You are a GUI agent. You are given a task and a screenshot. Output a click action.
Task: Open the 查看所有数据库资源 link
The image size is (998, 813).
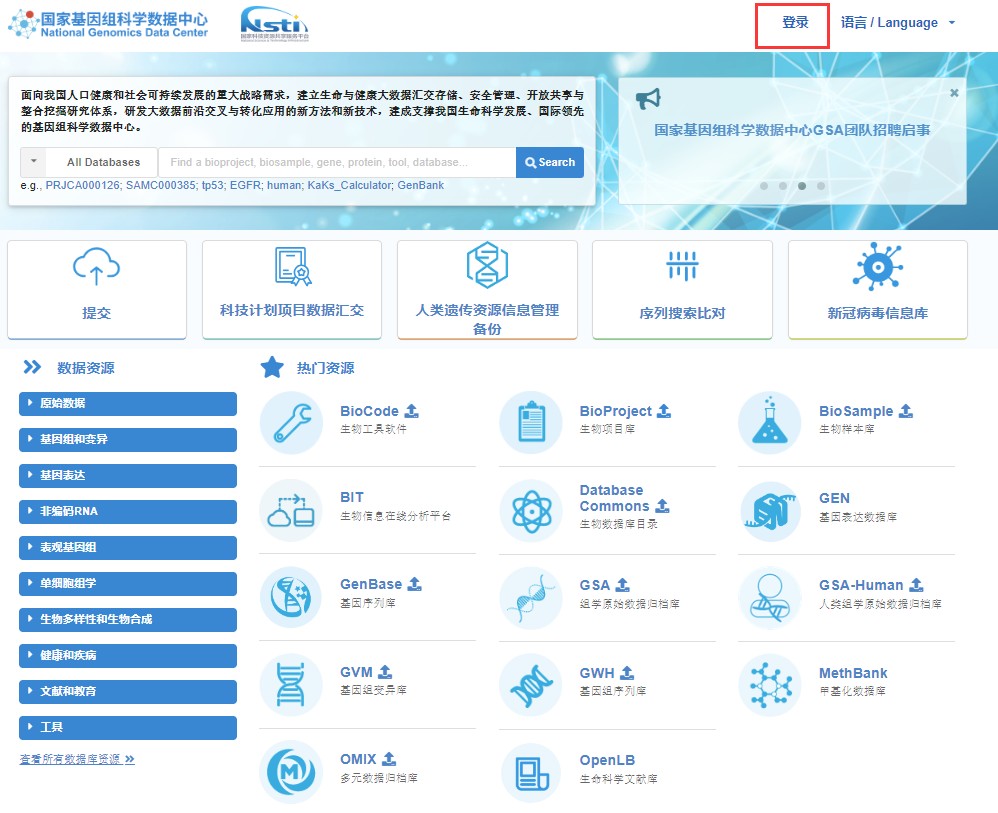tap(77, 759)
